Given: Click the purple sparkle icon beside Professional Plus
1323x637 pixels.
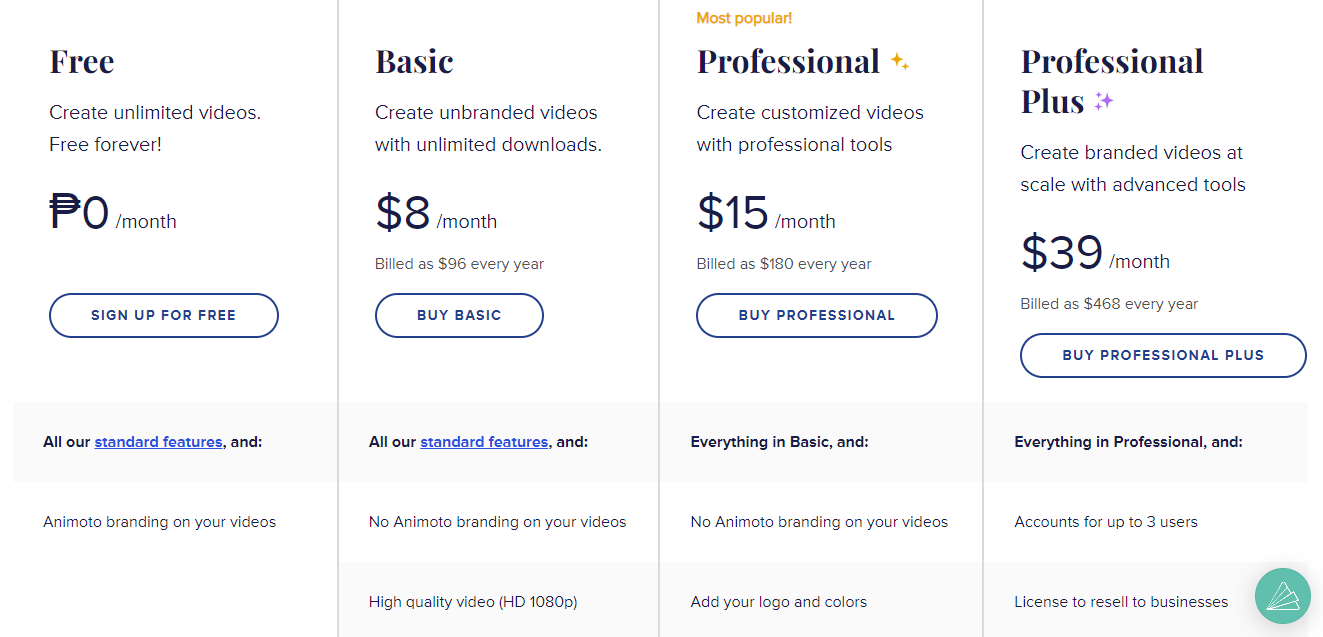Looking at the screenshot, I should tap(1103, 101).
